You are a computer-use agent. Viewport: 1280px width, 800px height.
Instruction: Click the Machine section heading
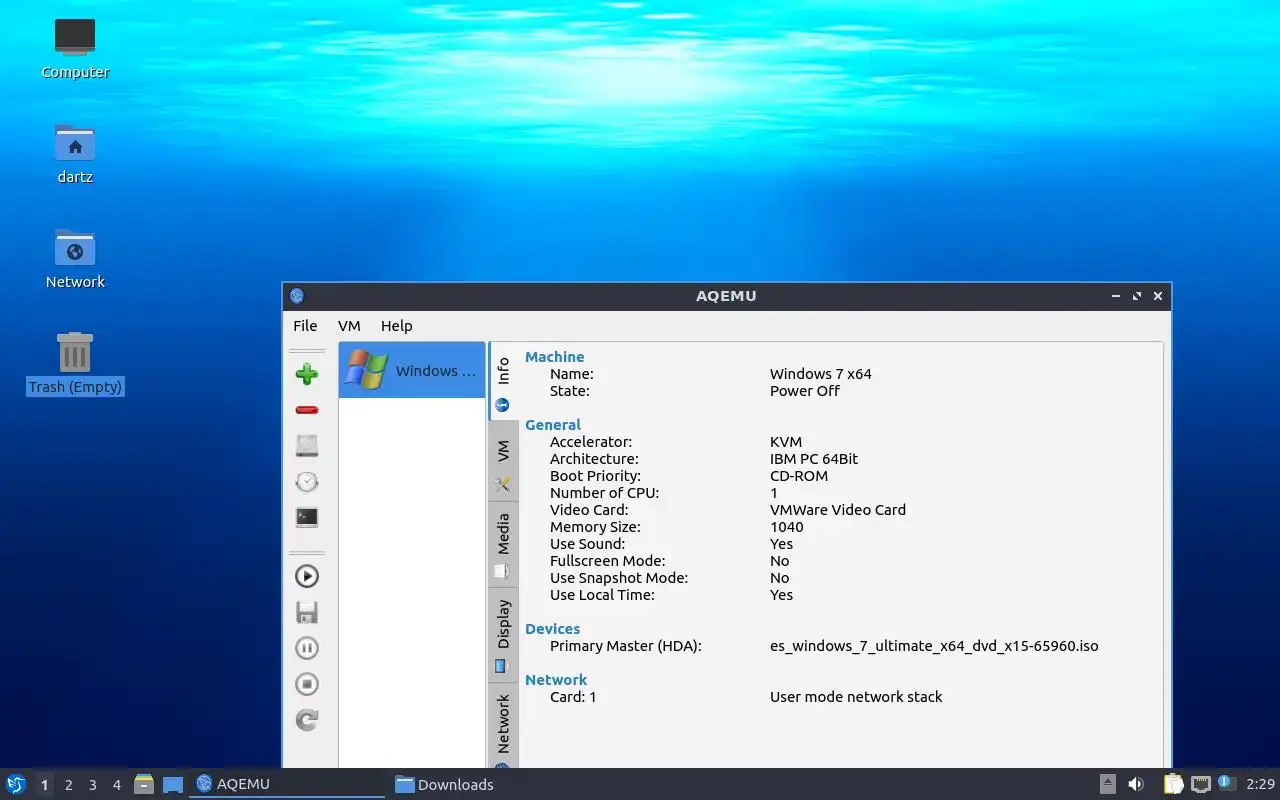tap(554, 357)
